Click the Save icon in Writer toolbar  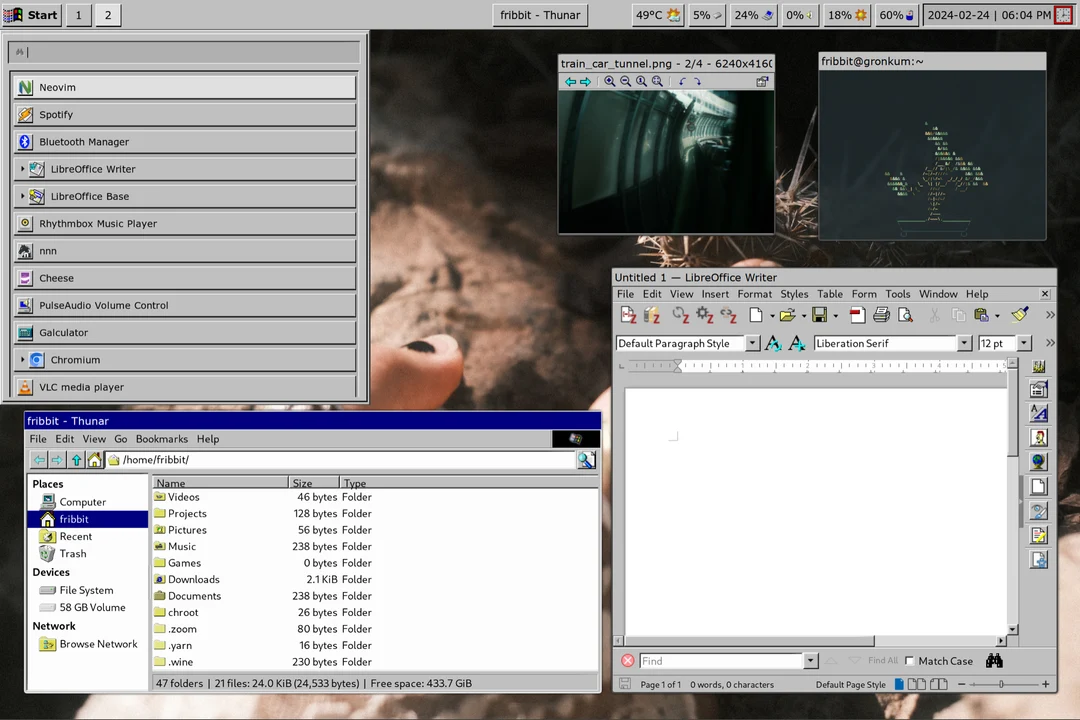pos(819,315)
